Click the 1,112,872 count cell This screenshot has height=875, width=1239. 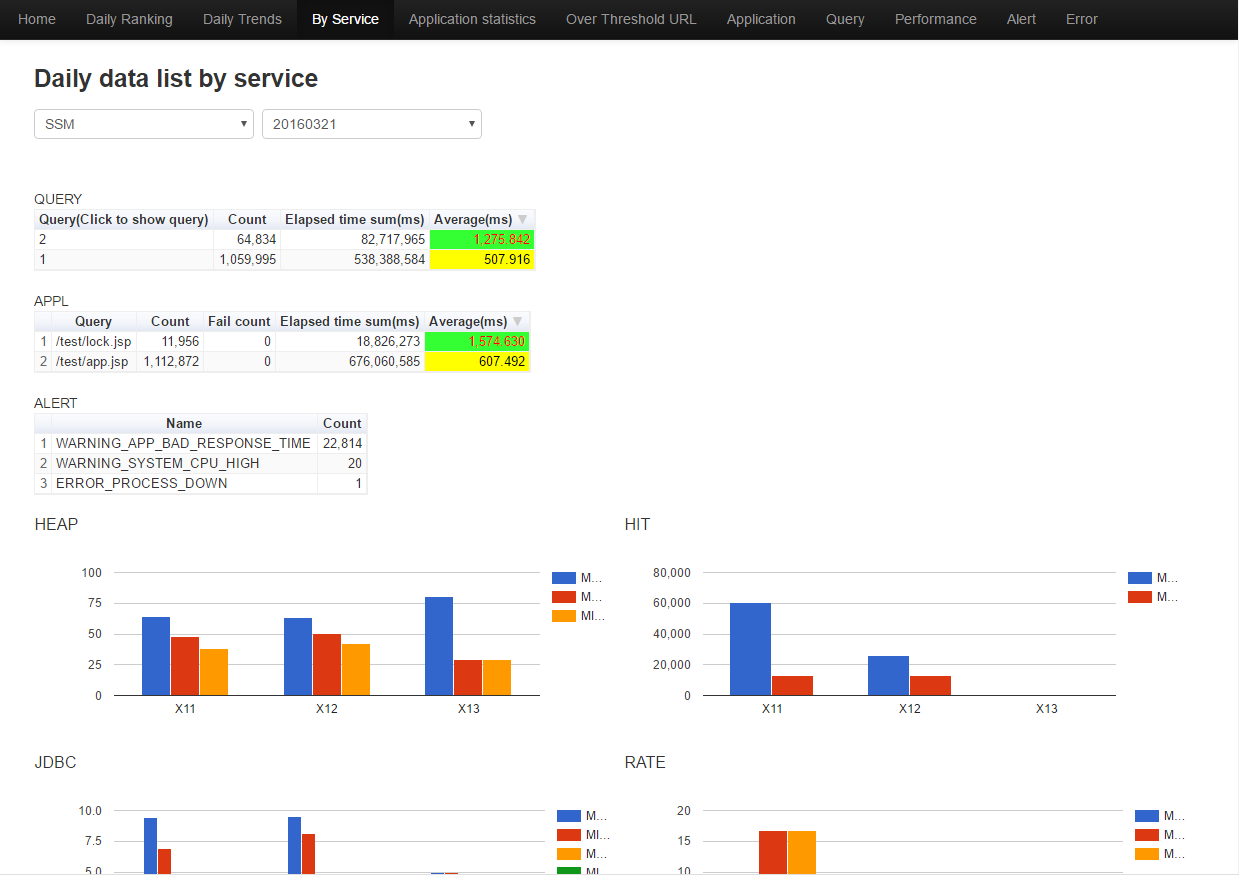tap(170, 362)
